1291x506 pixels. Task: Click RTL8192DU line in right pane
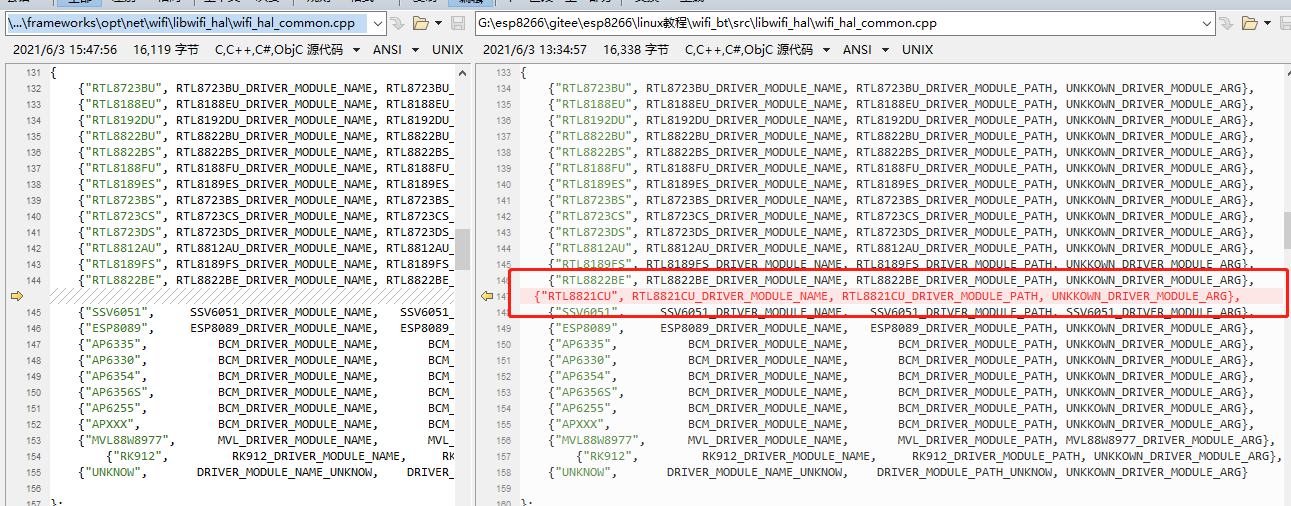(900, 120)
